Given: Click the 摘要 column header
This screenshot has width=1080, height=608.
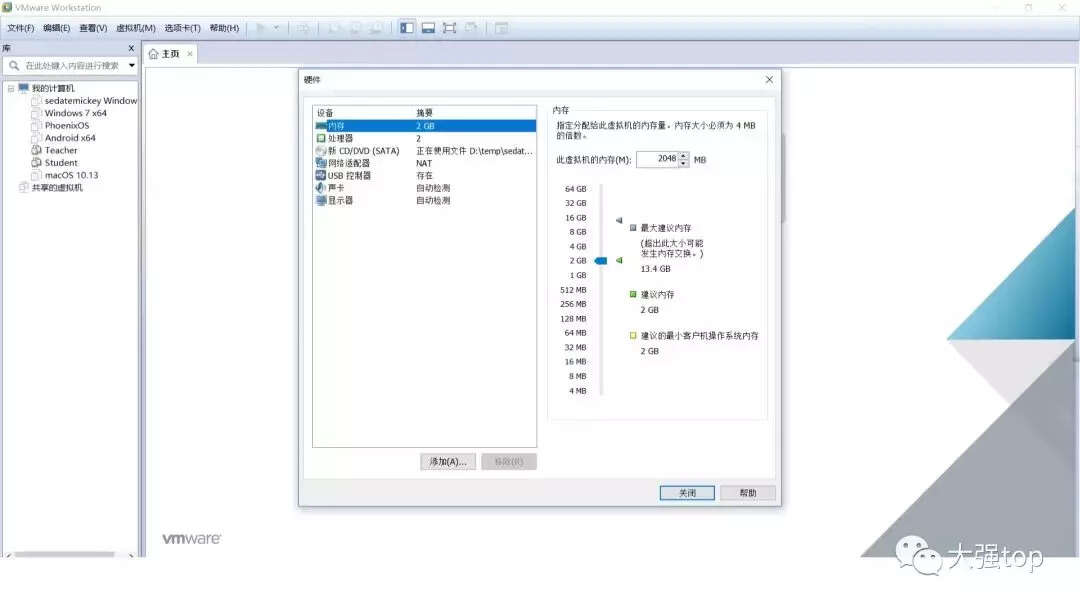Looking at the screenshot, I should [x=424, y=112].
